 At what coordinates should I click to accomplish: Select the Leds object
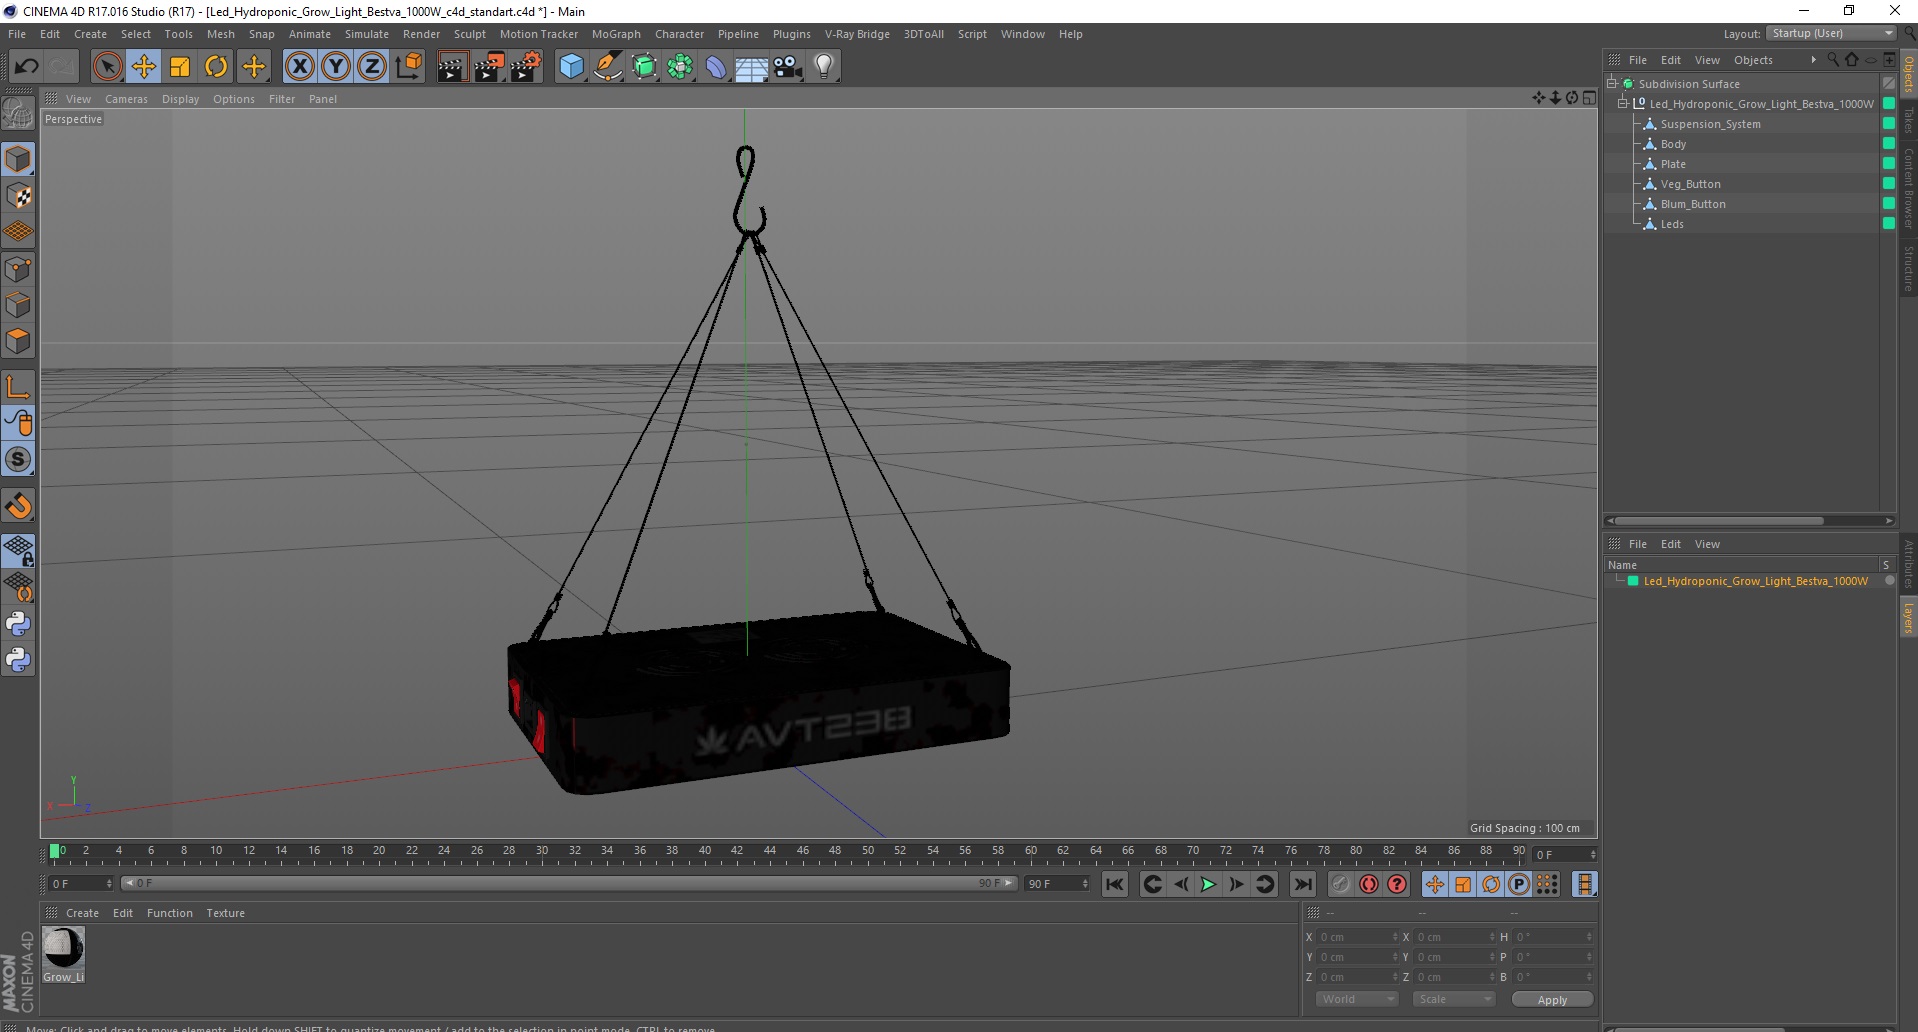coord(1672,224)
